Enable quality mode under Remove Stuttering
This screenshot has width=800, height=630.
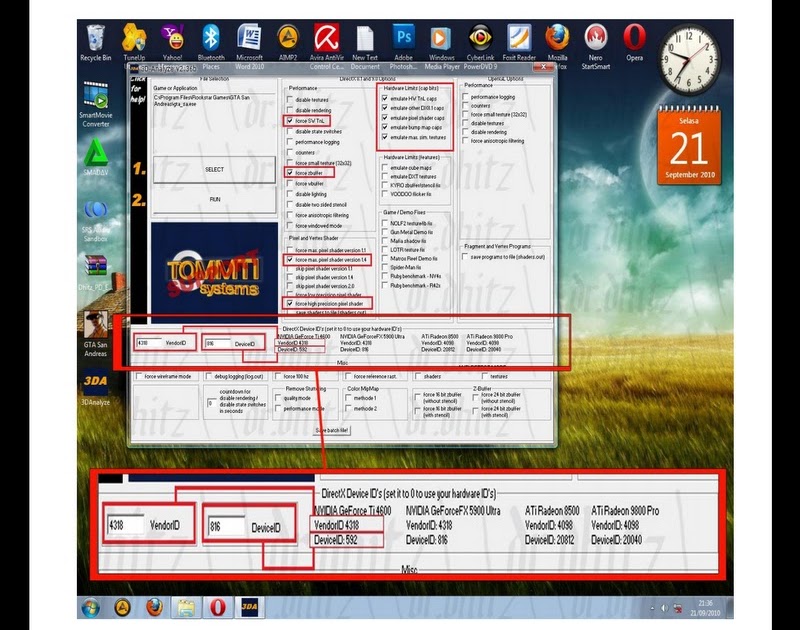pyautogui.click(x=278, y=398)
